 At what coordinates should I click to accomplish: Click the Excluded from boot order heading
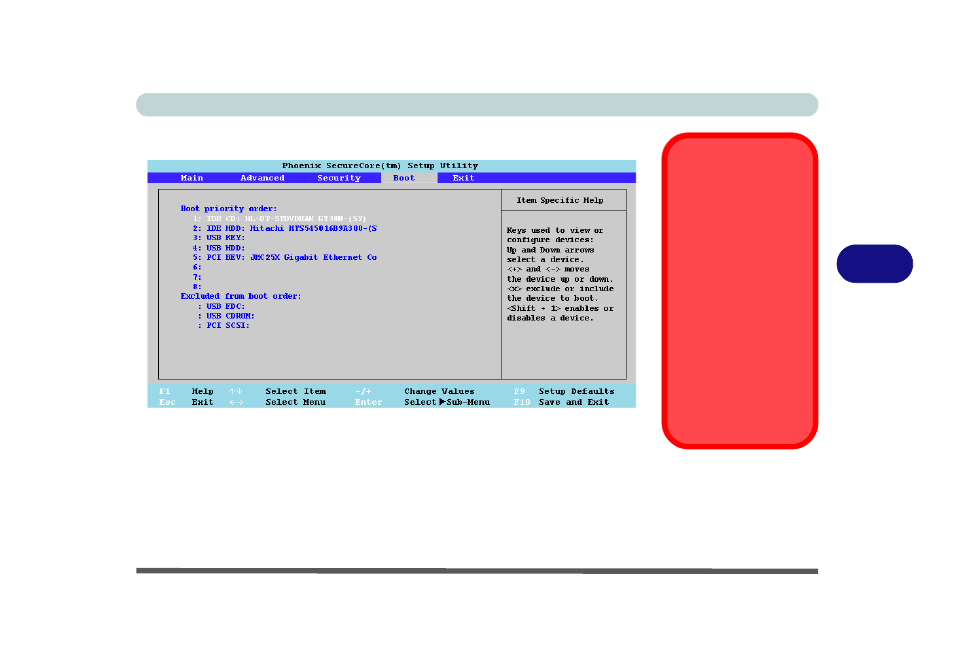[x=241, y=296]
